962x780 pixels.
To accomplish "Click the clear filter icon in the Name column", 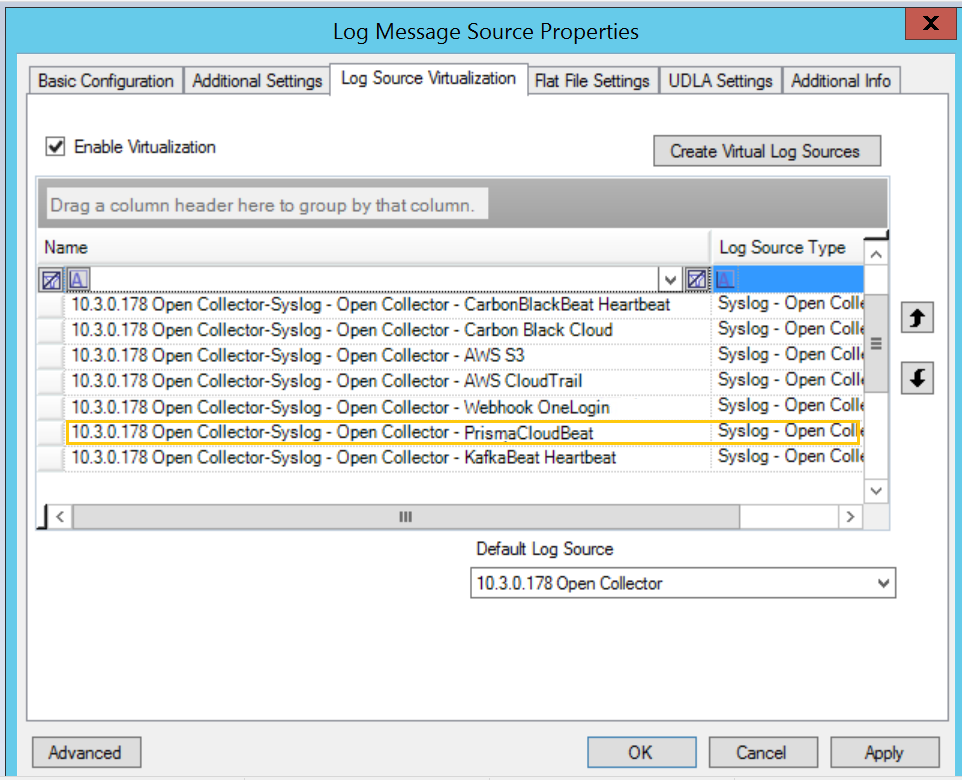I will (51, 279).
